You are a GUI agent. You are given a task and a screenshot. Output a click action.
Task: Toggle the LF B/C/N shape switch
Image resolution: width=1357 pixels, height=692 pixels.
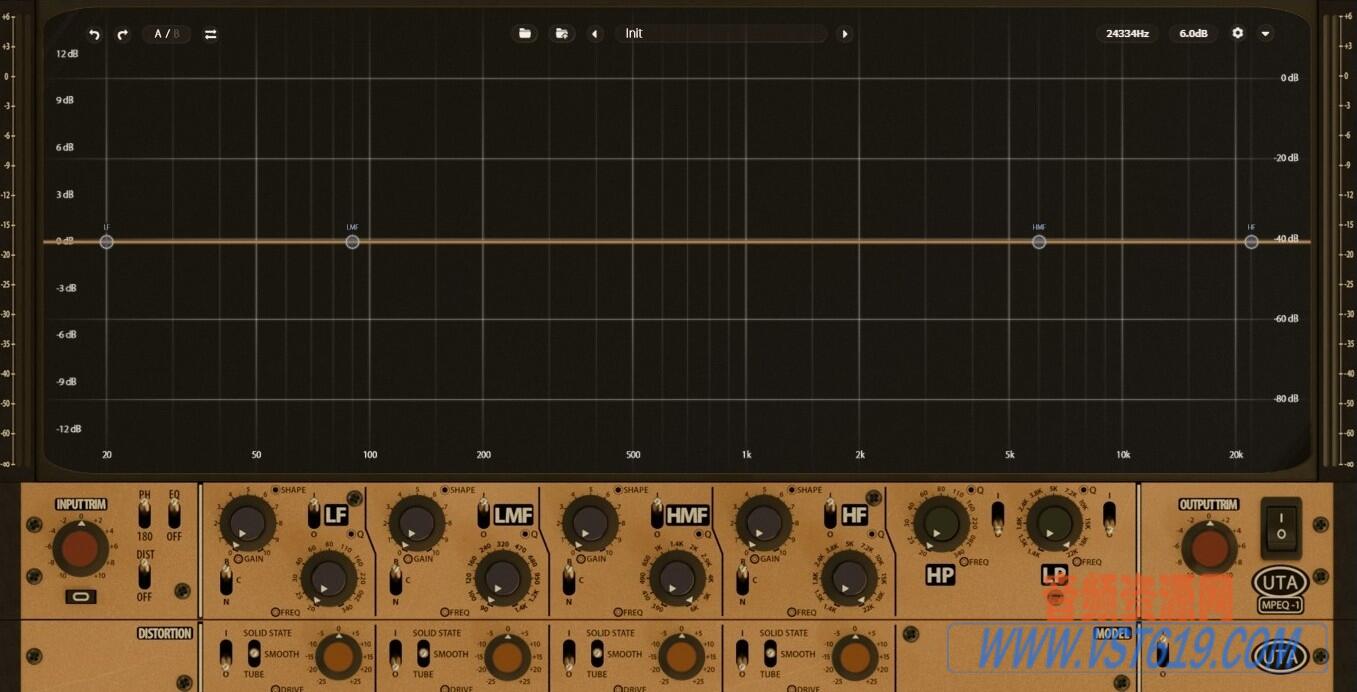pos(224,579)
